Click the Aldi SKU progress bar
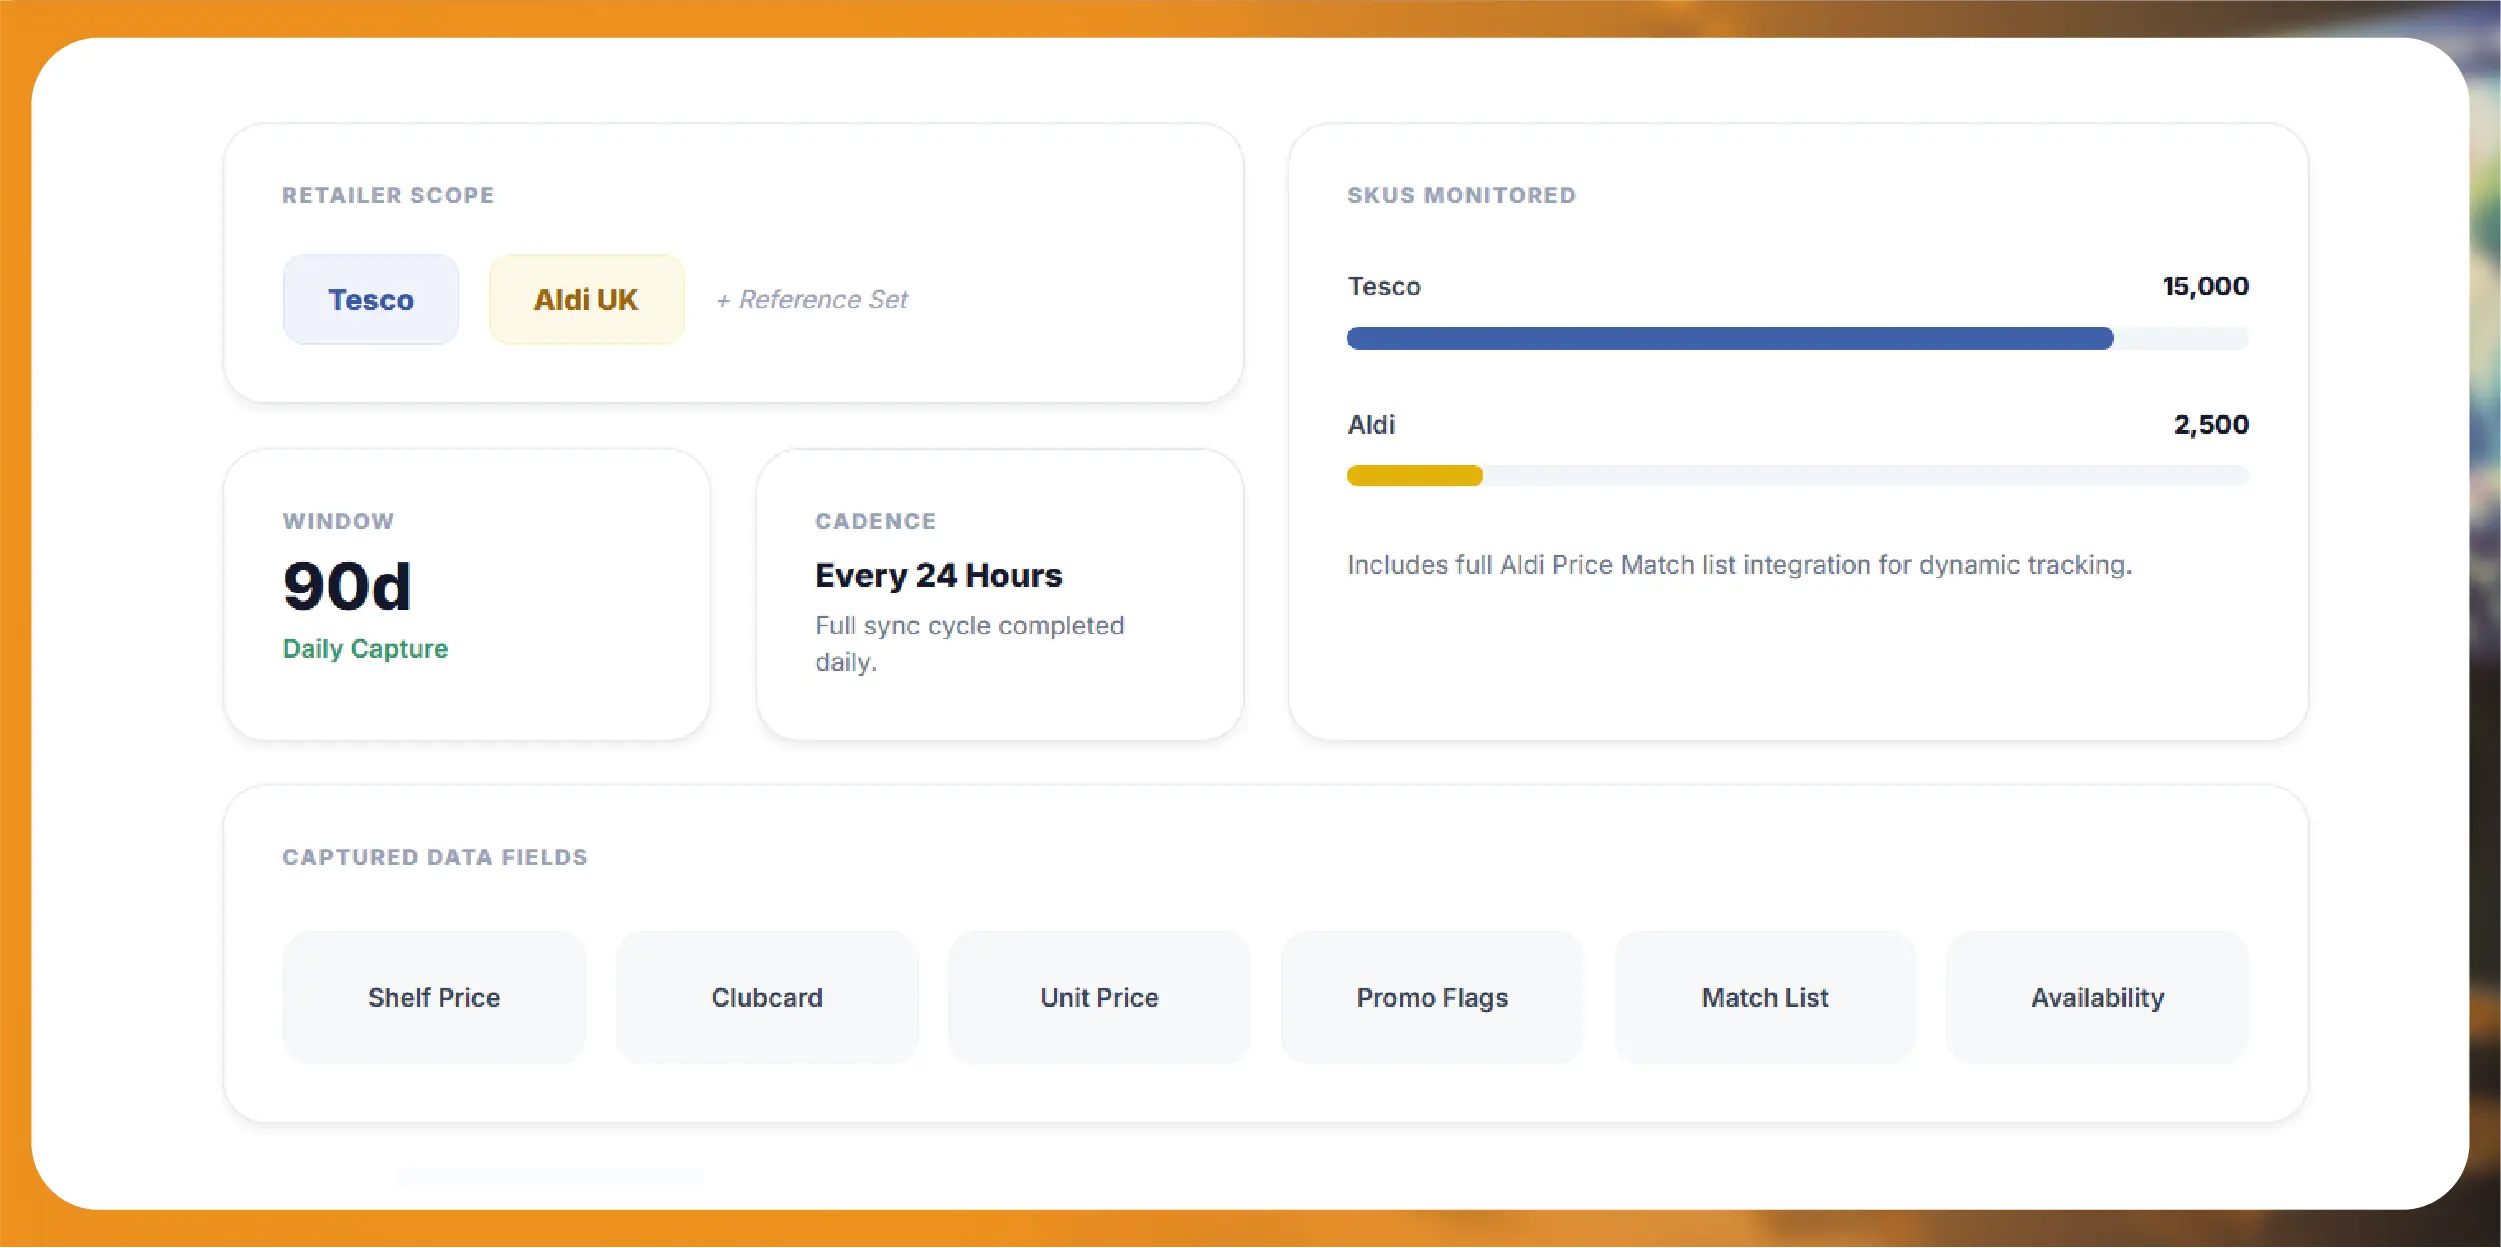 point(1797,476)
